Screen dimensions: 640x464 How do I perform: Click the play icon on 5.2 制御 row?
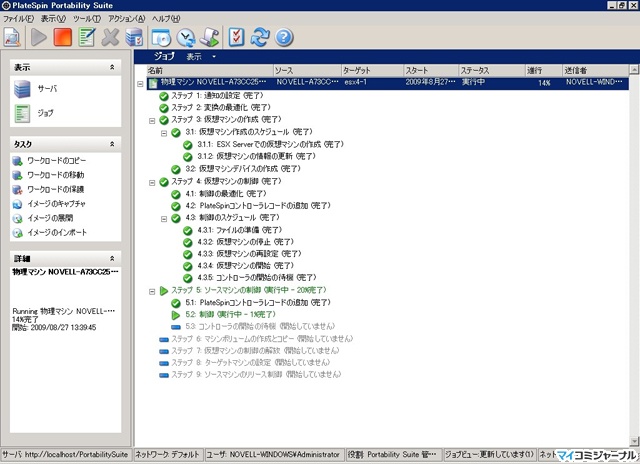tap(176, 315)
